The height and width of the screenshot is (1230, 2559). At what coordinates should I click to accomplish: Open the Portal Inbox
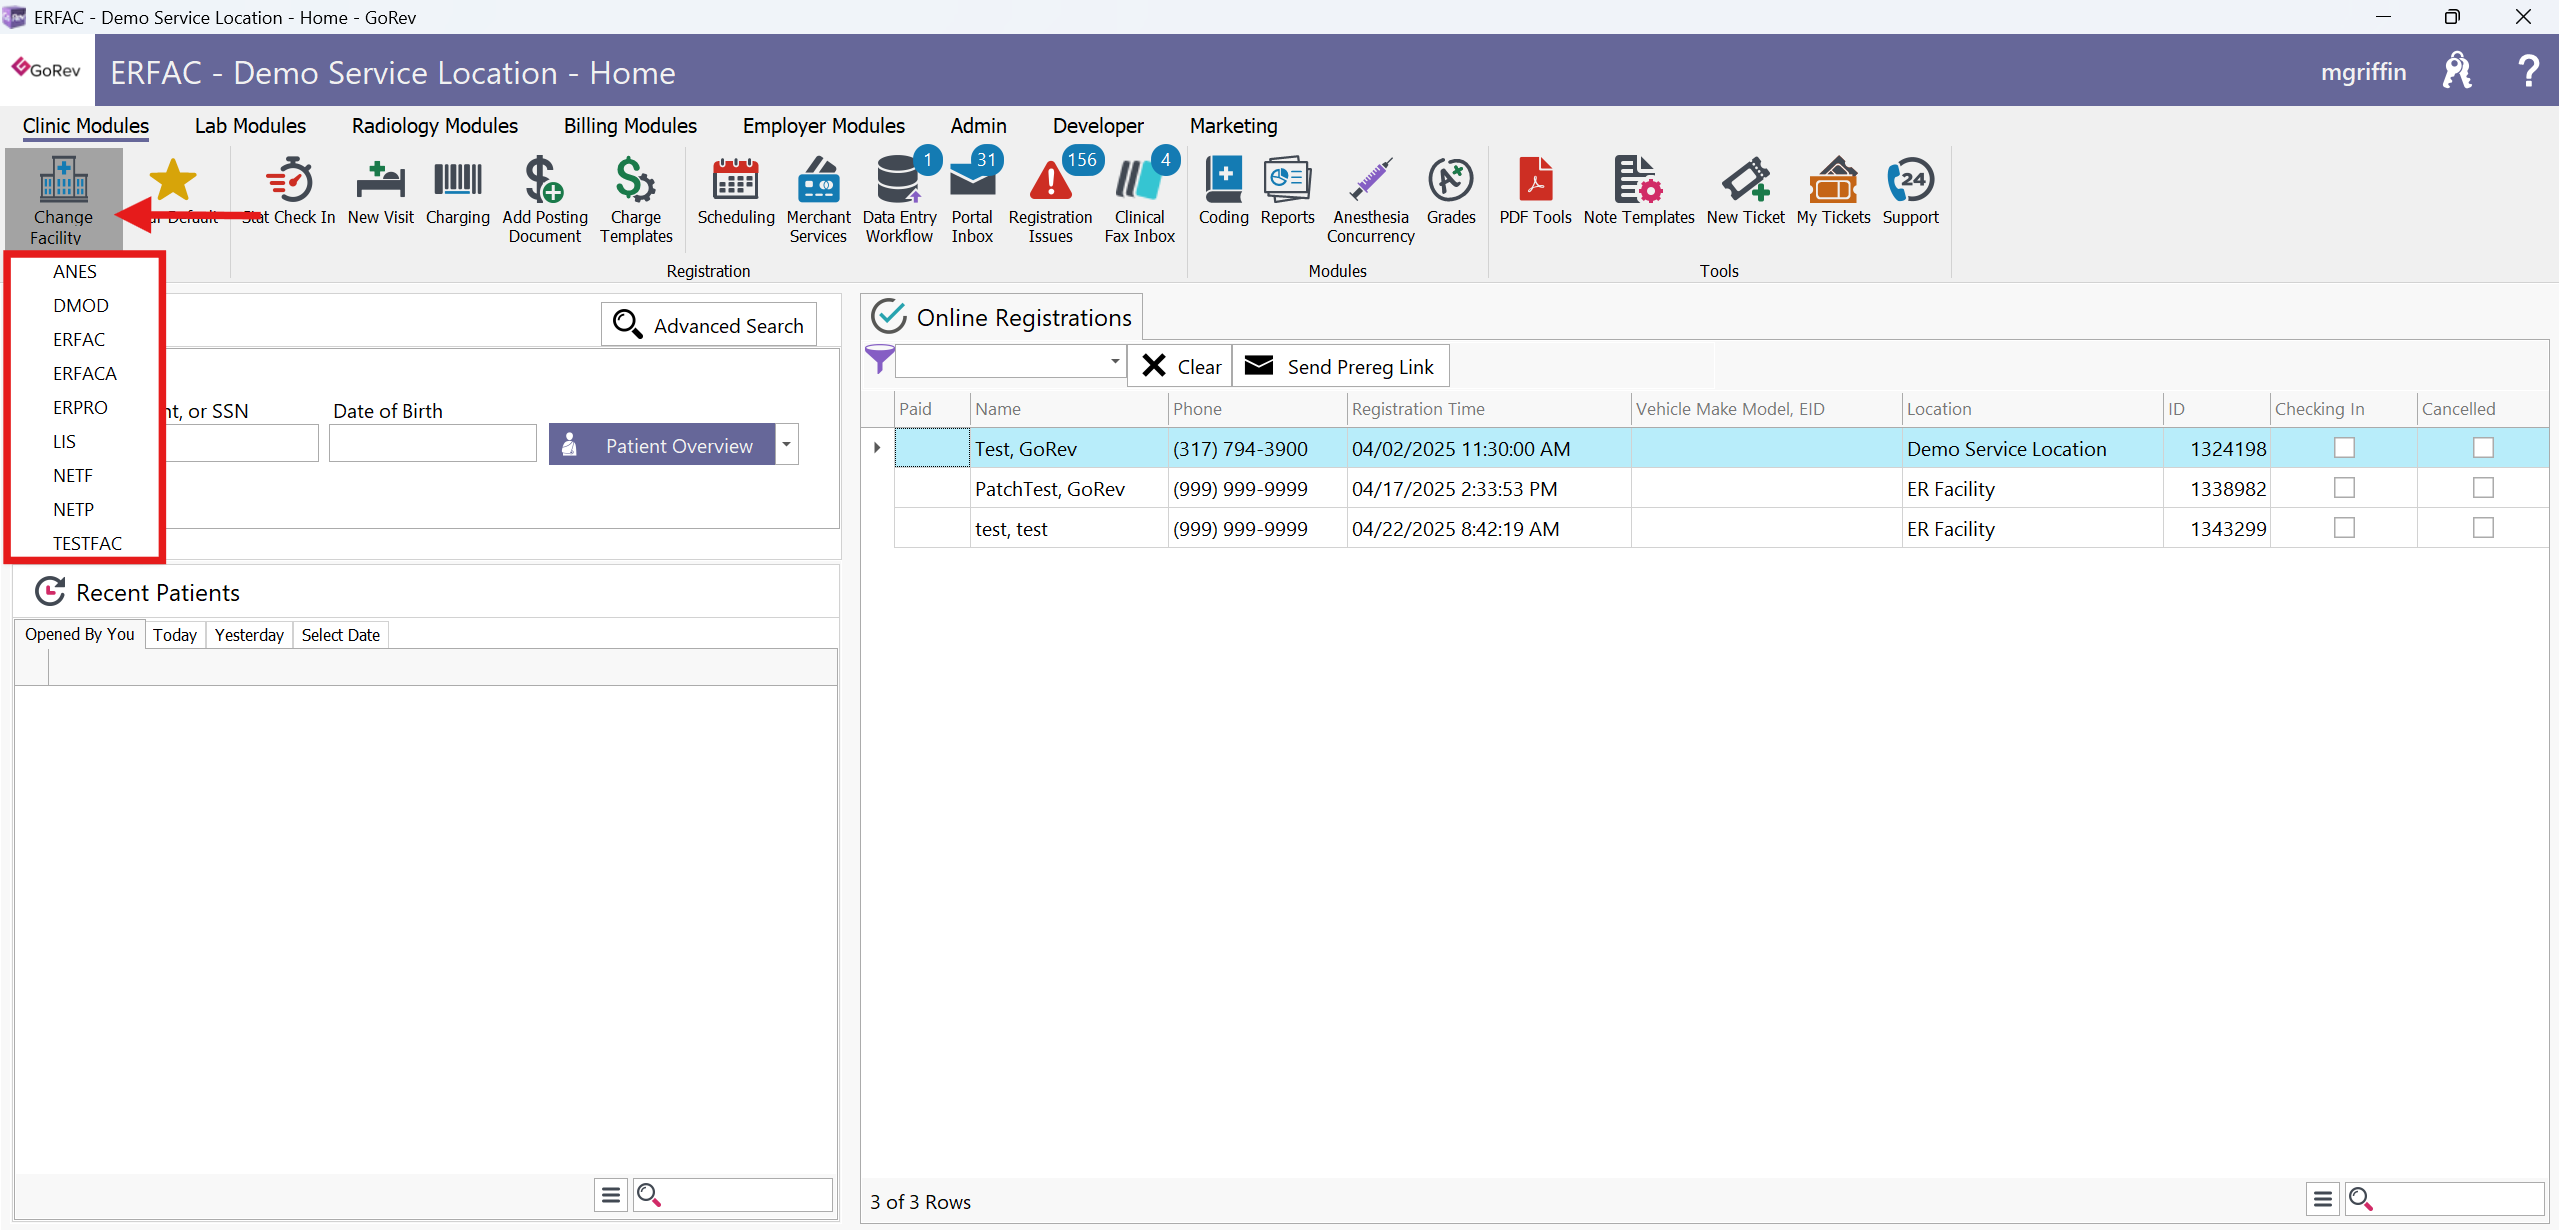pyautogui.click(x=972, y=199)
